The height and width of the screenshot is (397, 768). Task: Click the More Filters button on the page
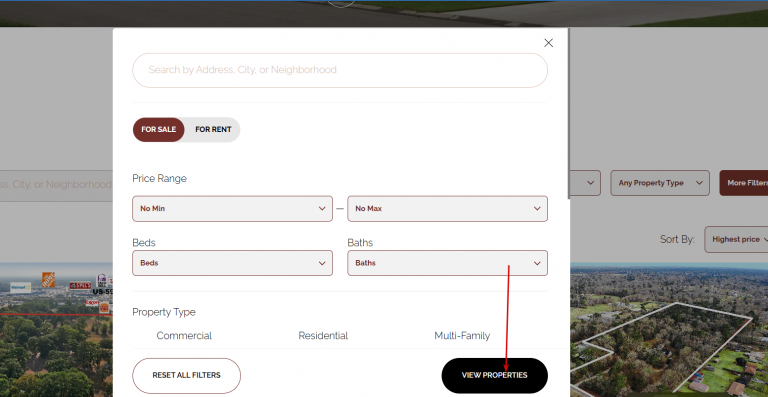coord(744,183)
